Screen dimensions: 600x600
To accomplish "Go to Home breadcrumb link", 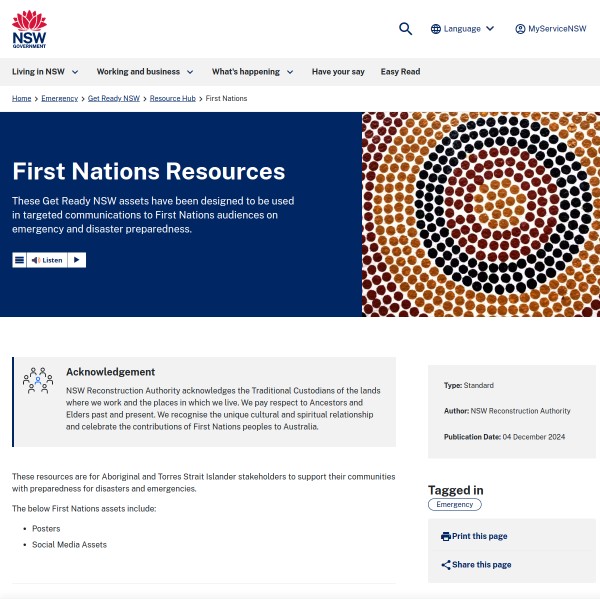I will pyautogui.click(x=21, y=99).
